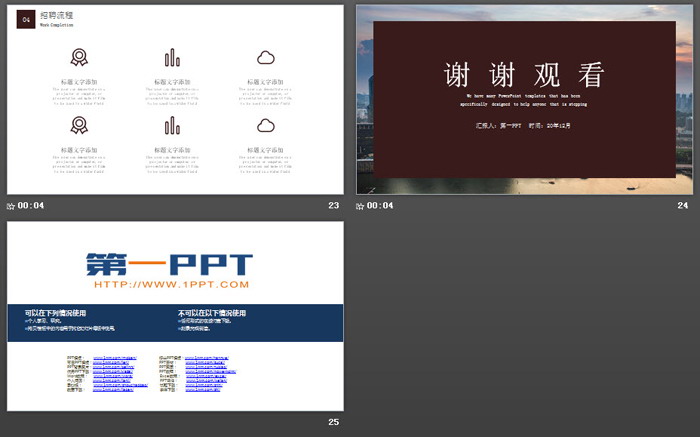700x437 pixels.
Task: Select slide 25 thumbnail with the 1PPT link list
Action: (x=175, y=316)
